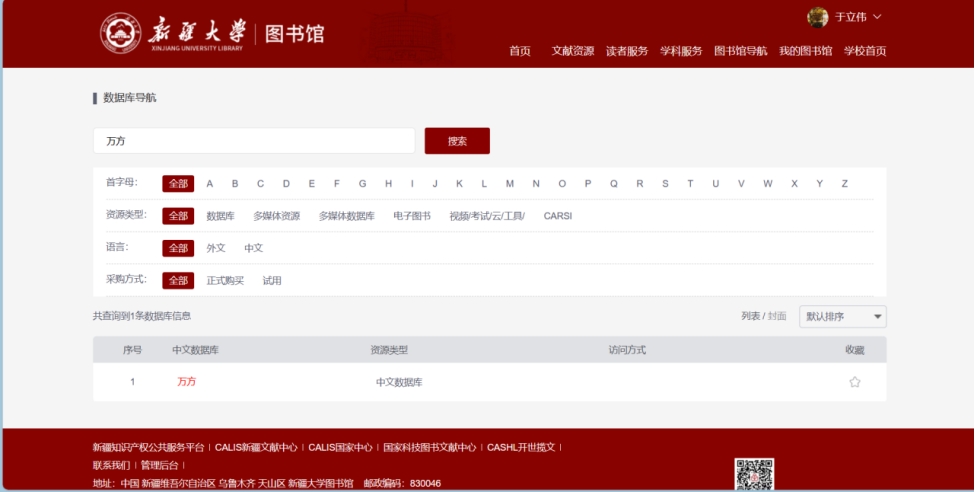Filter by first letter D
The width and height of the screenshot is (975, 492).
pyautogui.click(x=286, y=183)
